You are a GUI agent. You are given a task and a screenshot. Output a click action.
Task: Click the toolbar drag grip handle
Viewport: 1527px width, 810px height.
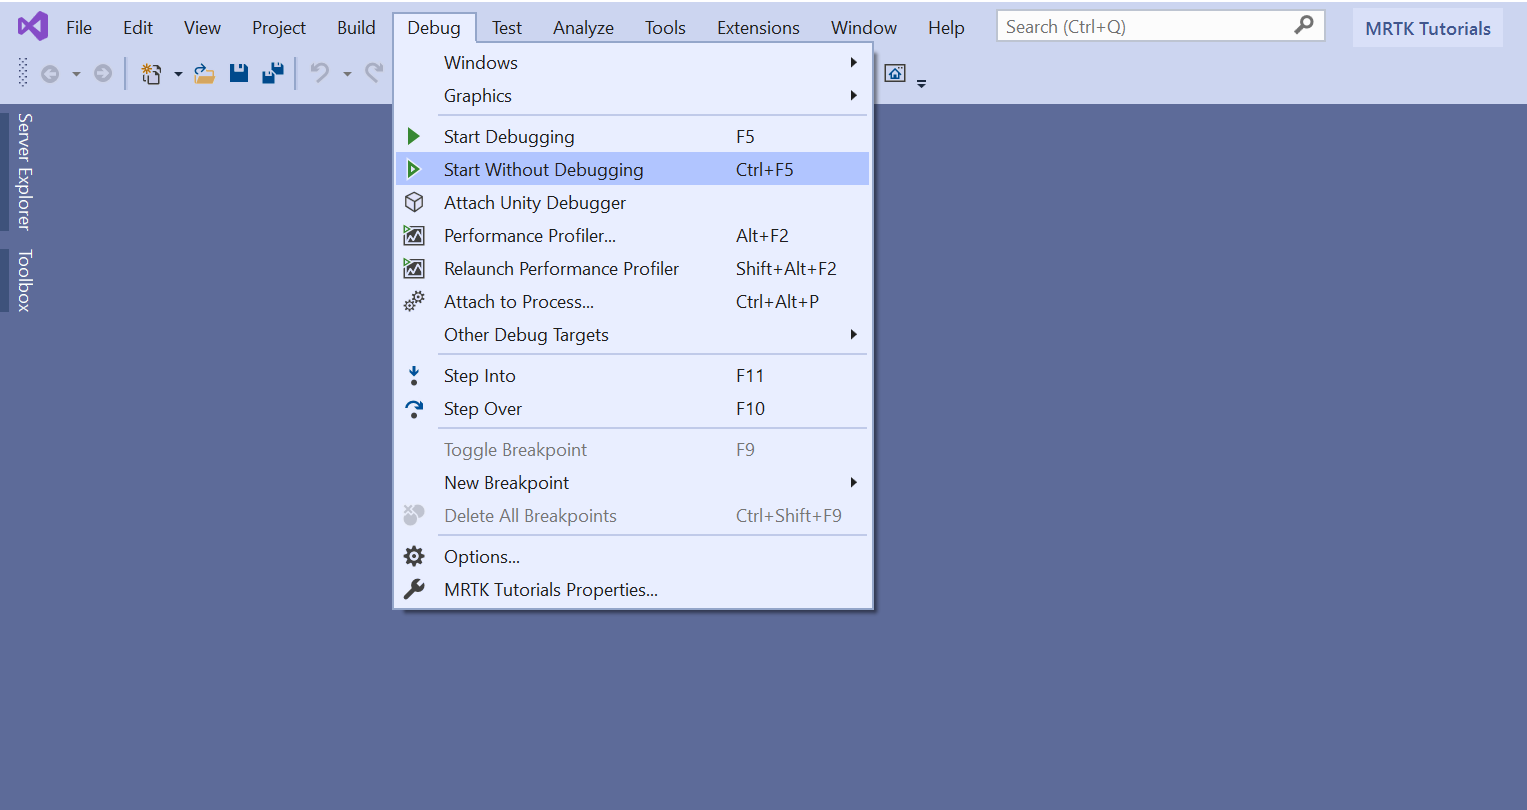[x=23, y=72]
